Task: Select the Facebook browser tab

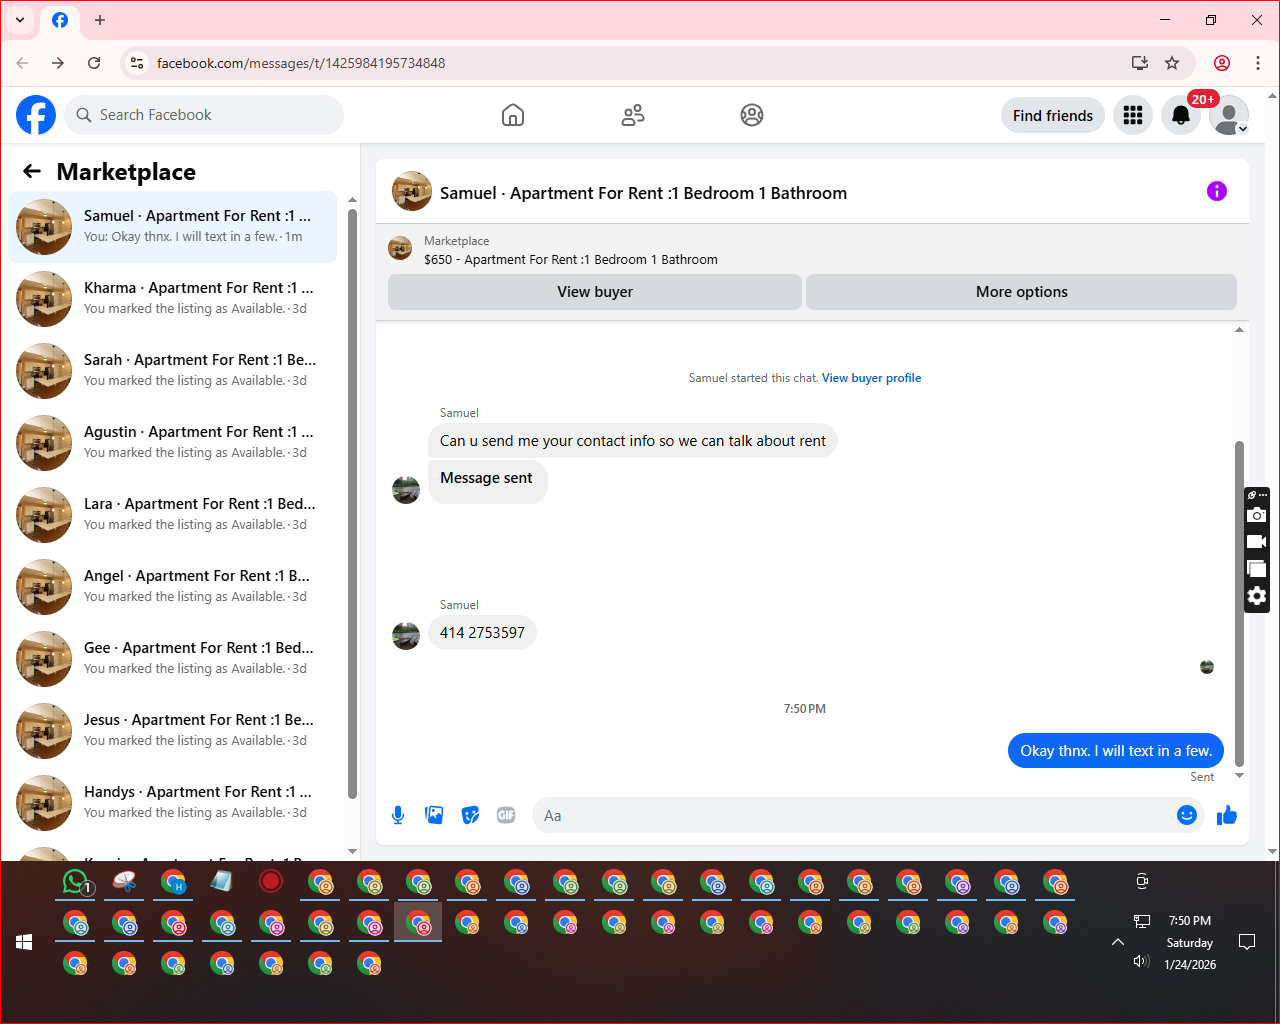Action: [x=60, y=20]
